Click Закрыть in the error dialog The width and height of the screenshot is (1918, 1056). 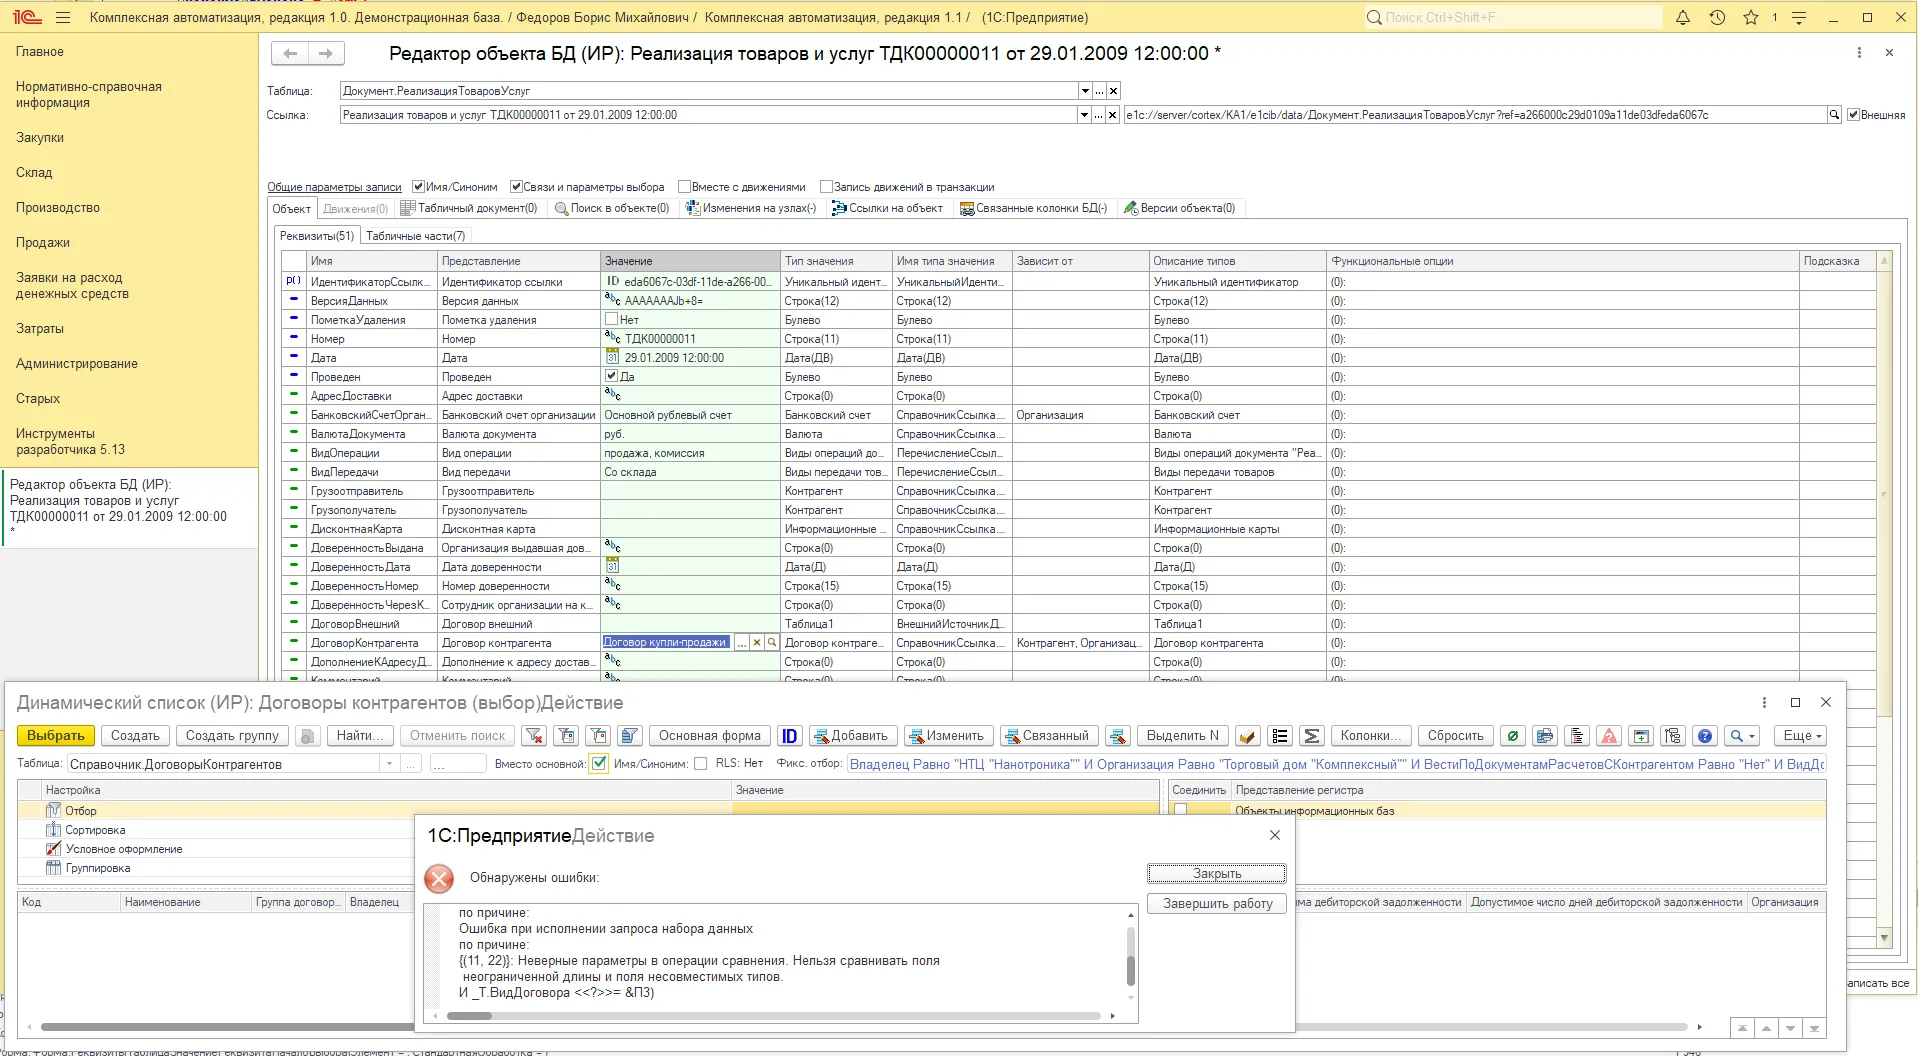[x=1217, y=874]
